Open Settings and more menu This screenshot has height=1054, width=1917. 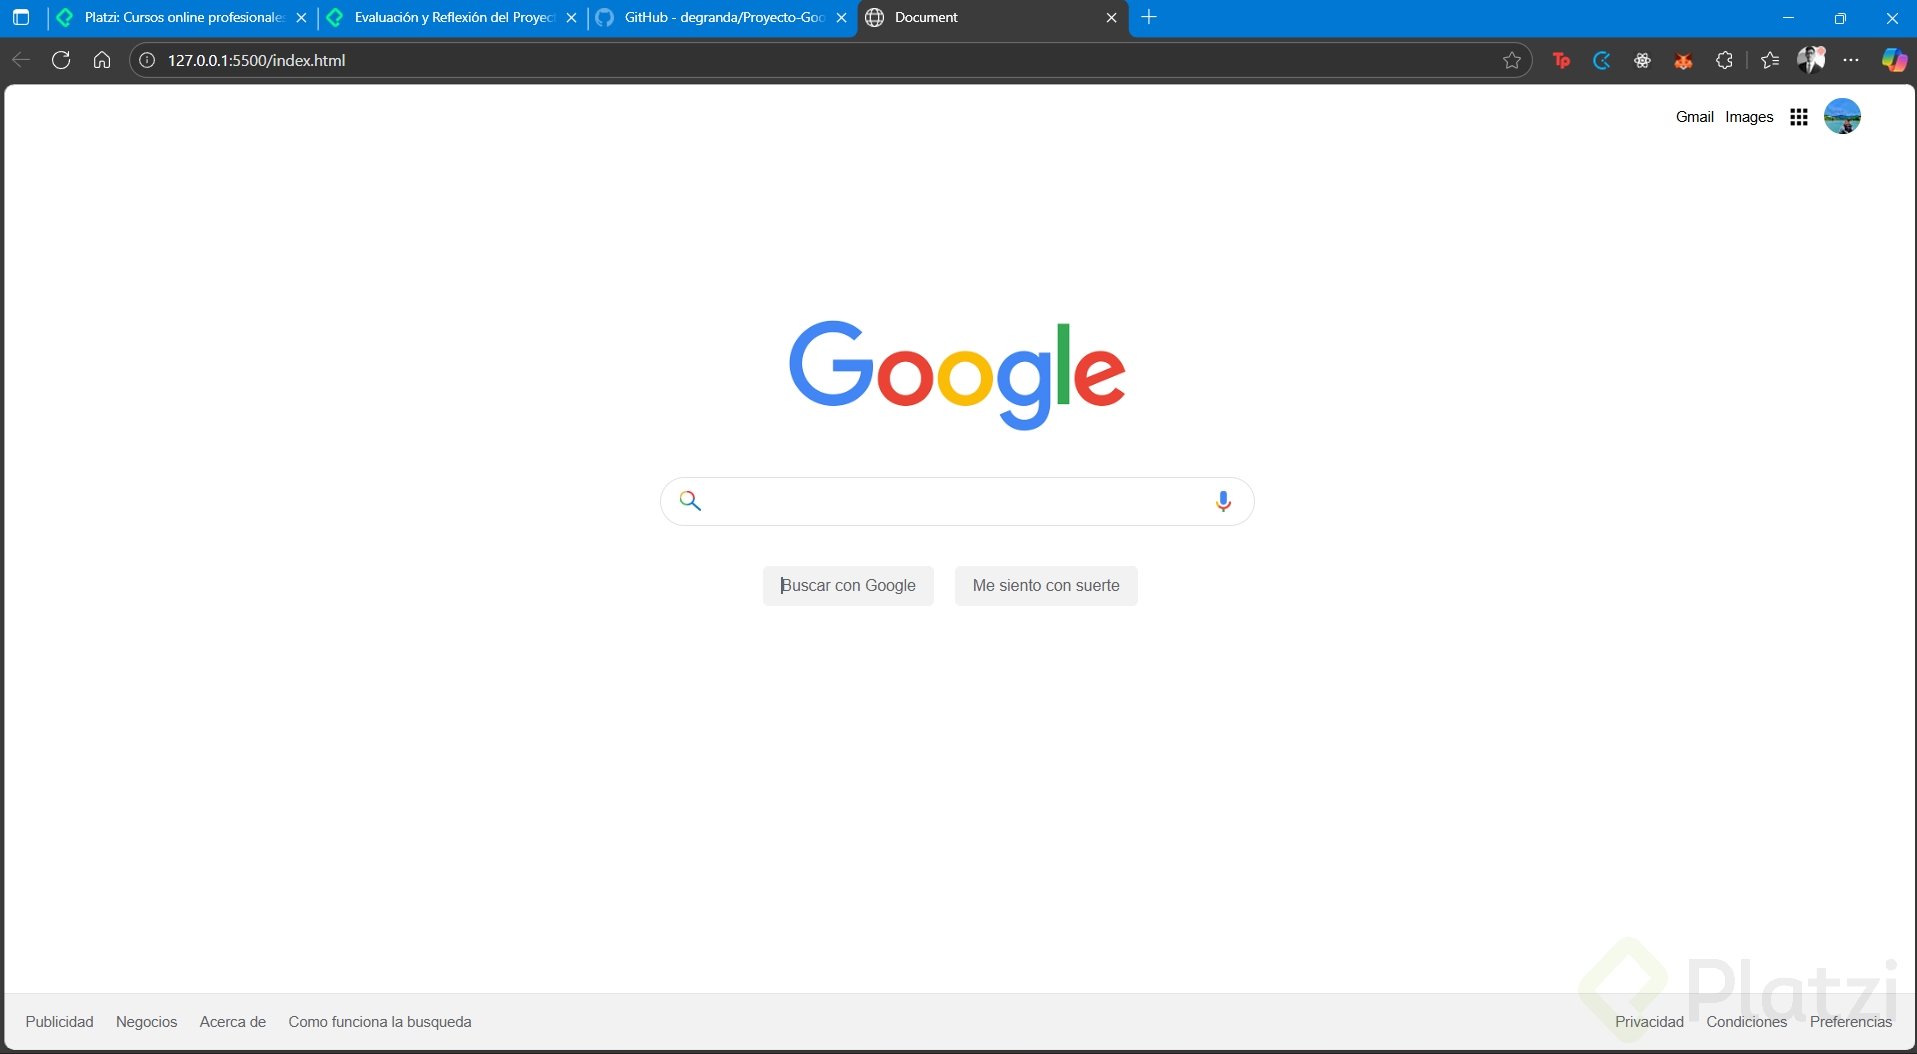tap(1851, 60)
